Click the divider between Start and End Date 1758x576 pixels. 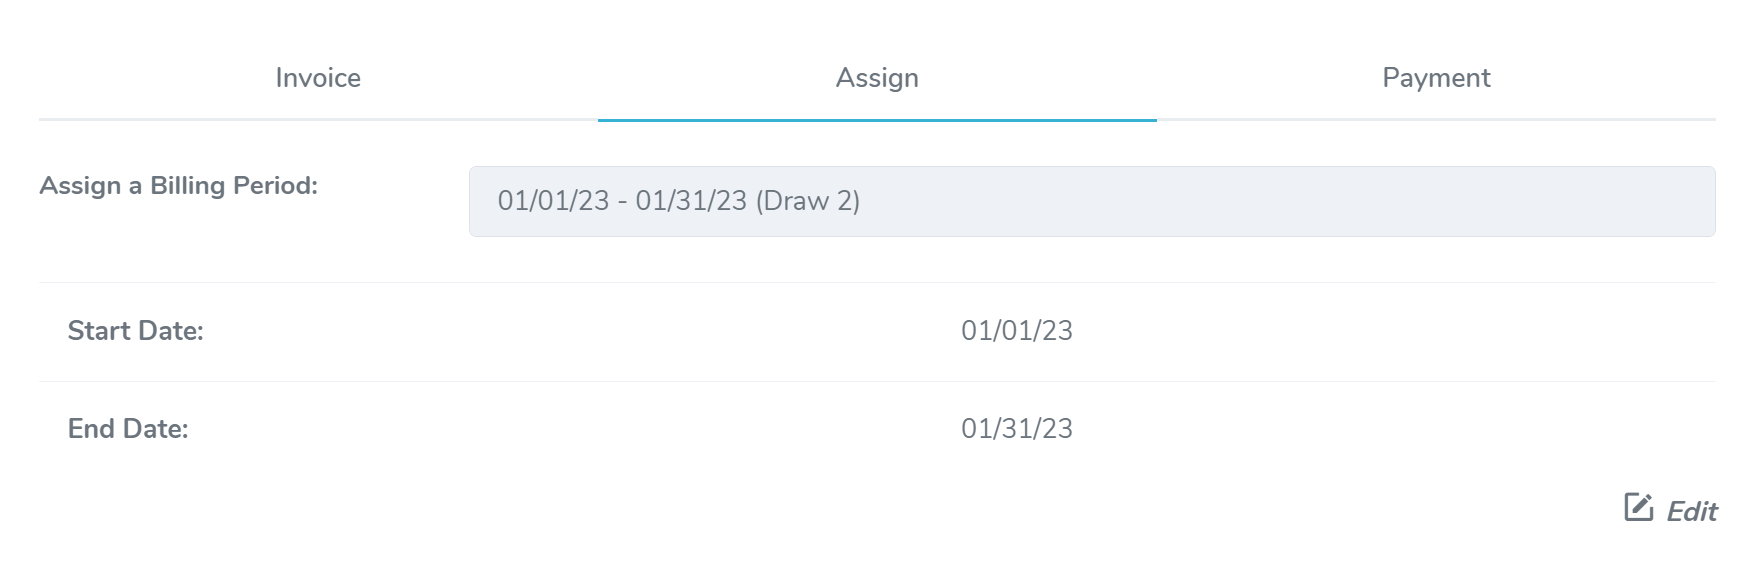[x=877, y=381]
